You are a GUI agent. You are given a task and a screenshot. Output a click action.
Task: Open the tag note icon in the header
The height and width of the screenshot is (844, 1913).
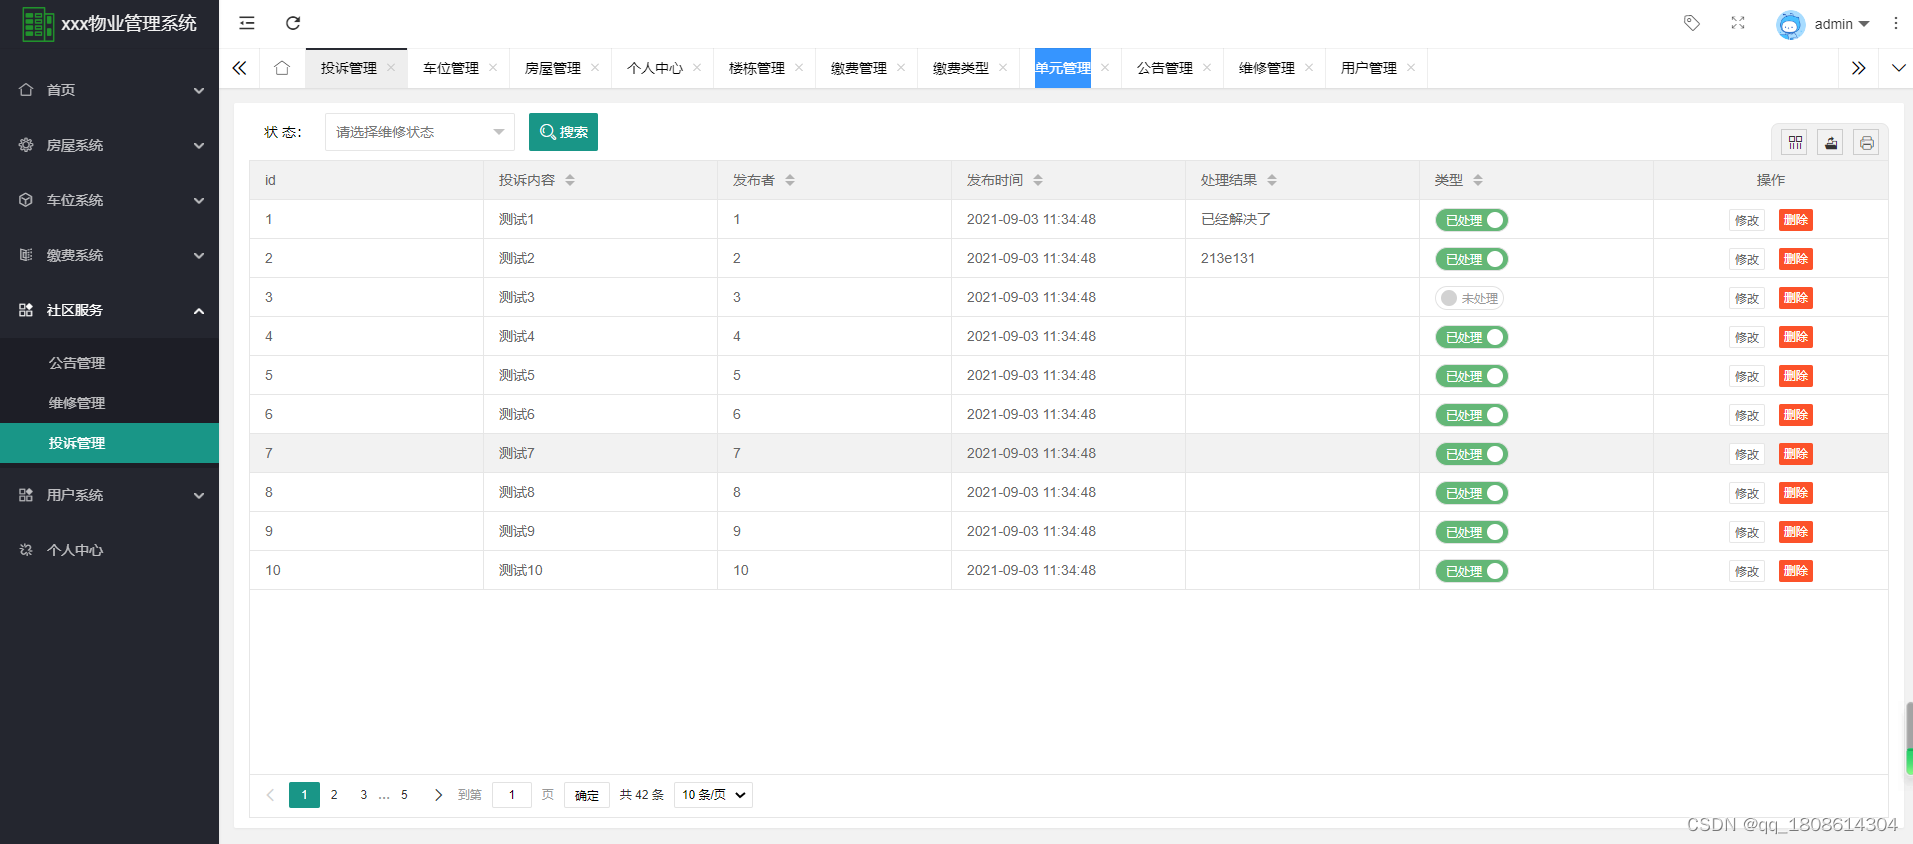tap(1692, 23)
